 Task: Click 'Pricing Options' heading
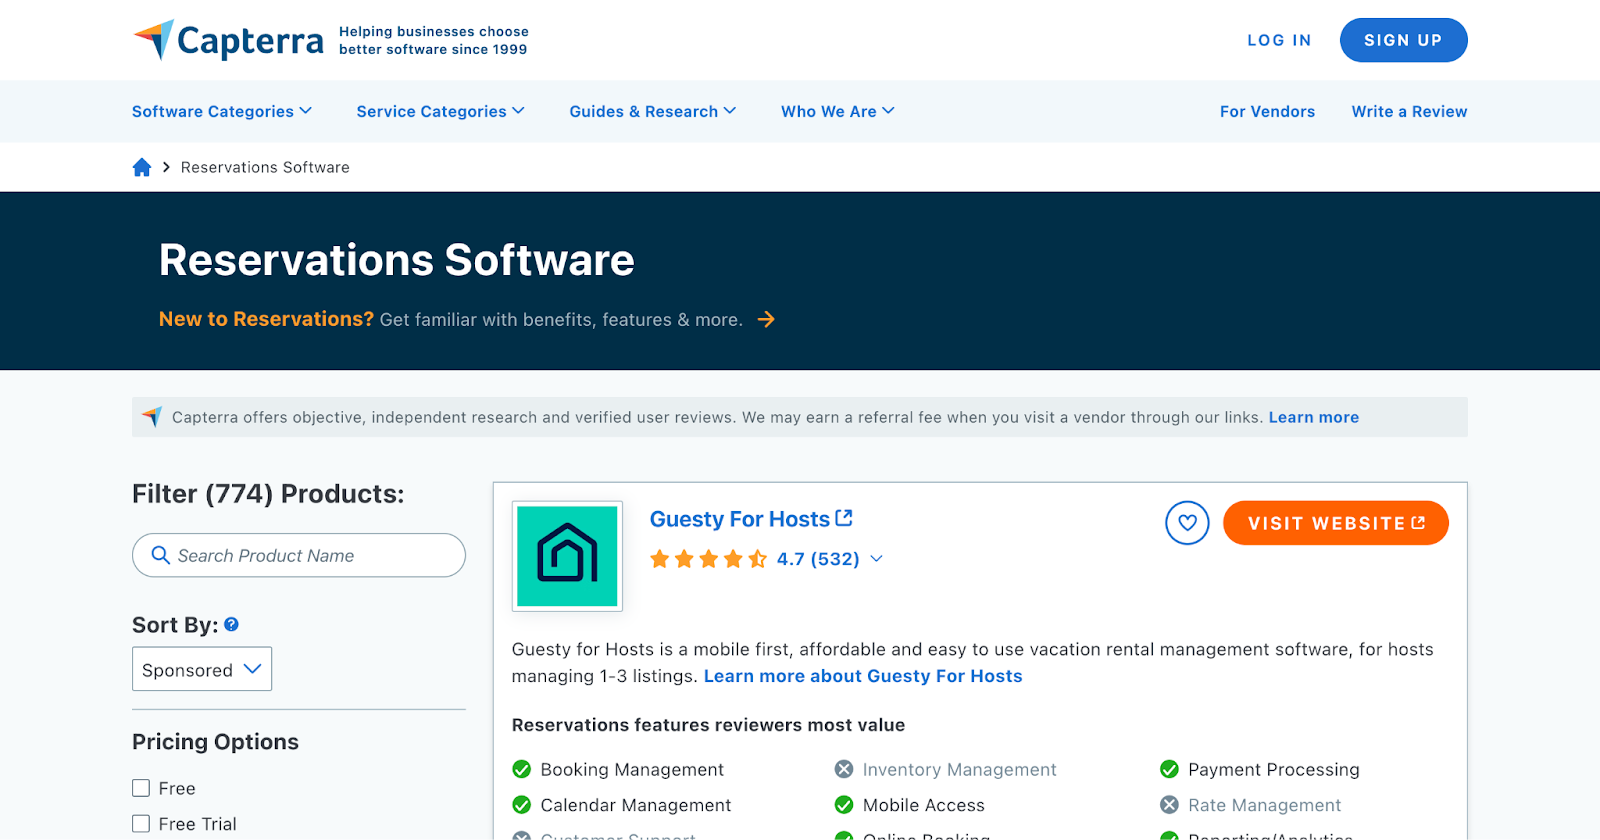point(215,742)
